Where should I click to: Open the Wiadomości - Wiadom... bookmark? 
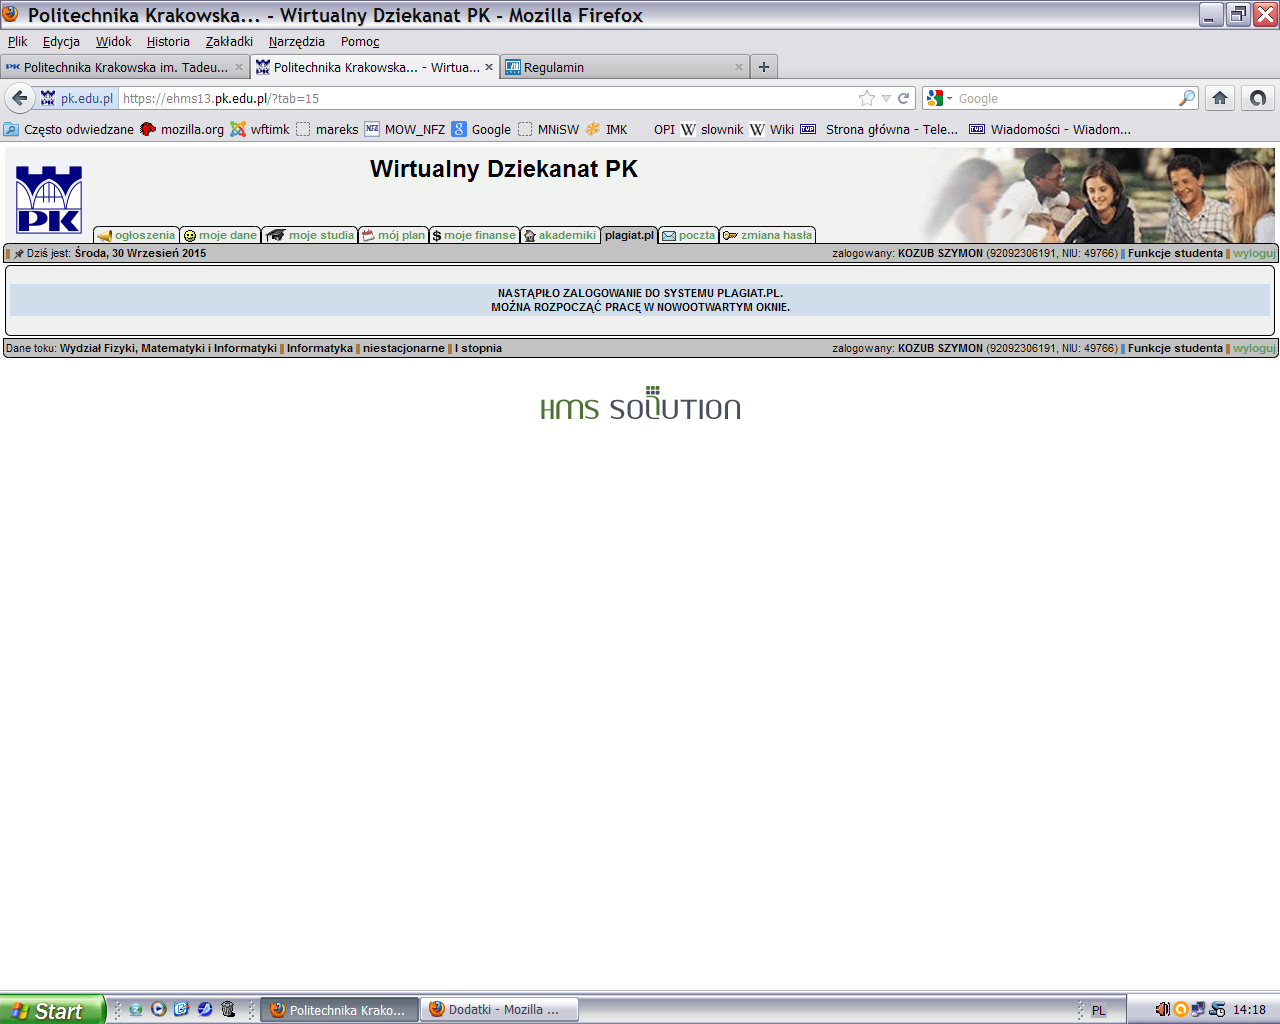pos(1050,129)
